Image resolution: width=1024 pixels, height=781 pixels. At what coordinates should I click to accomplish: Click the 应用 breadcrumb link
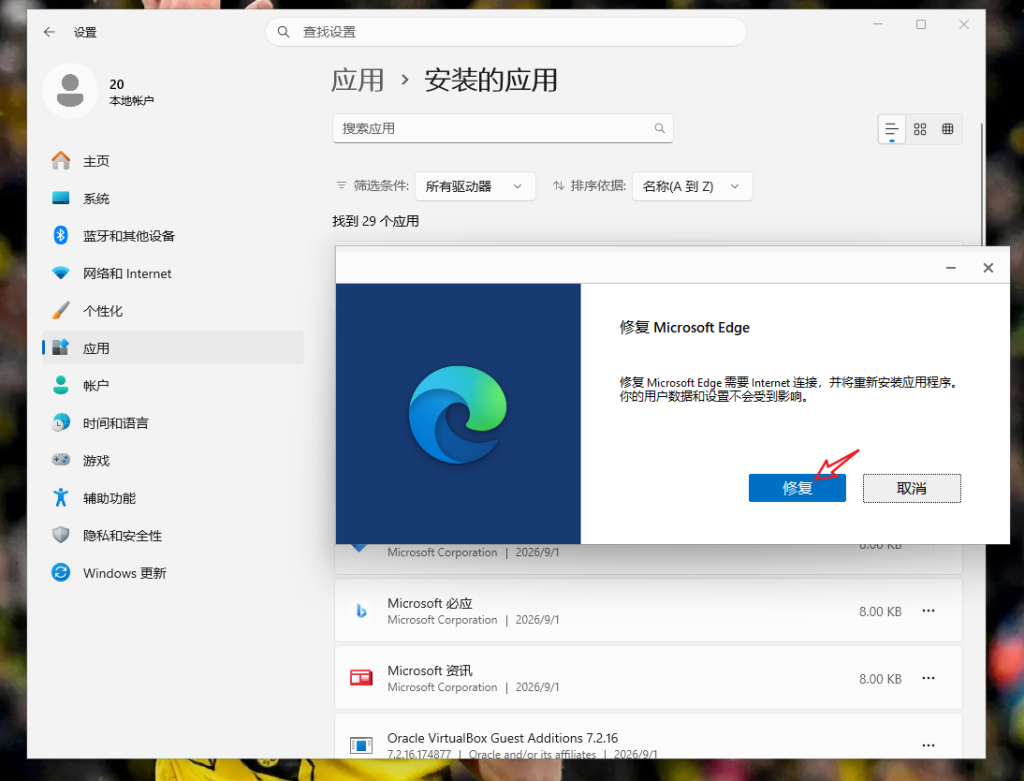[357, 80]
